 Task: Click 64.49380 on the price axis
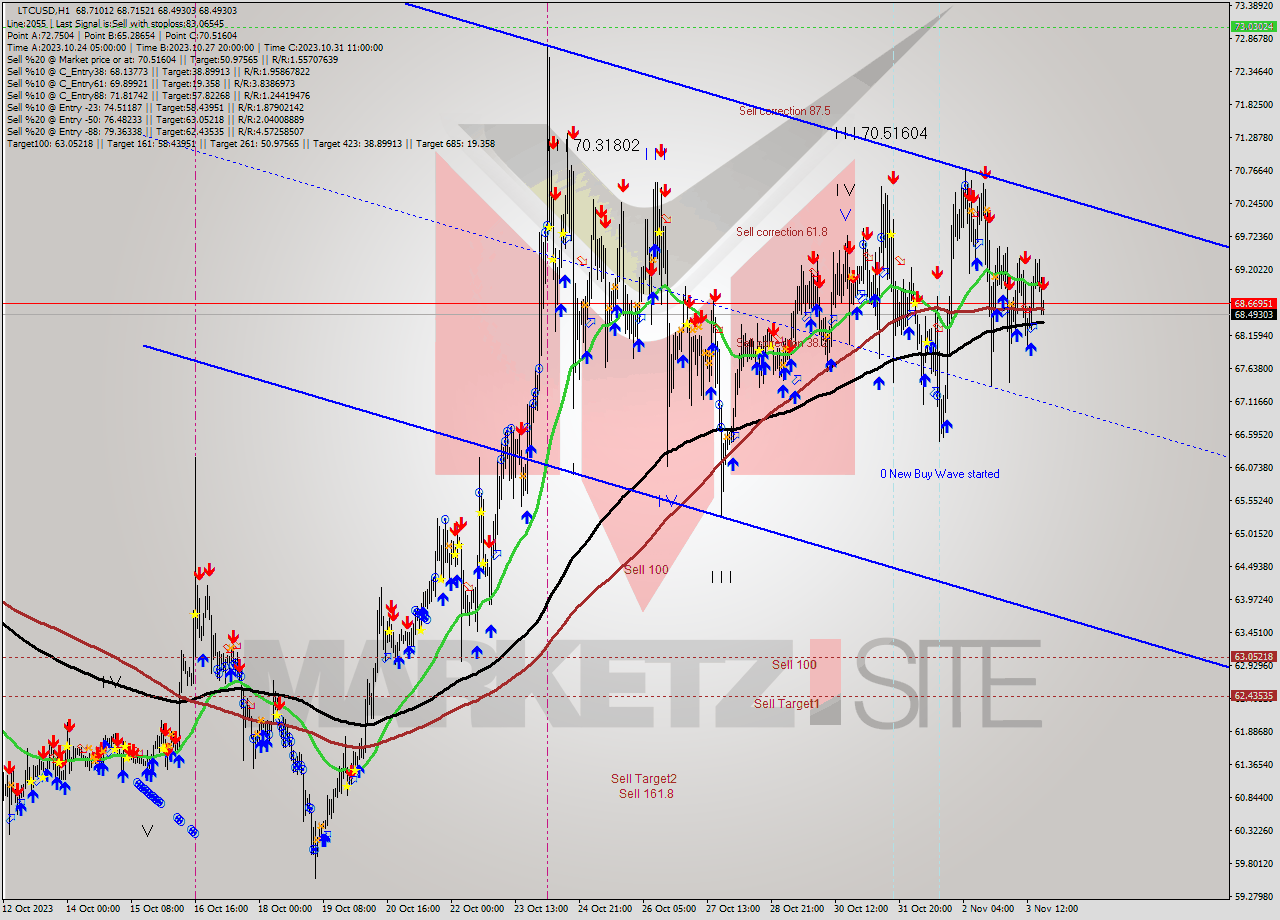coord(1253,567)
